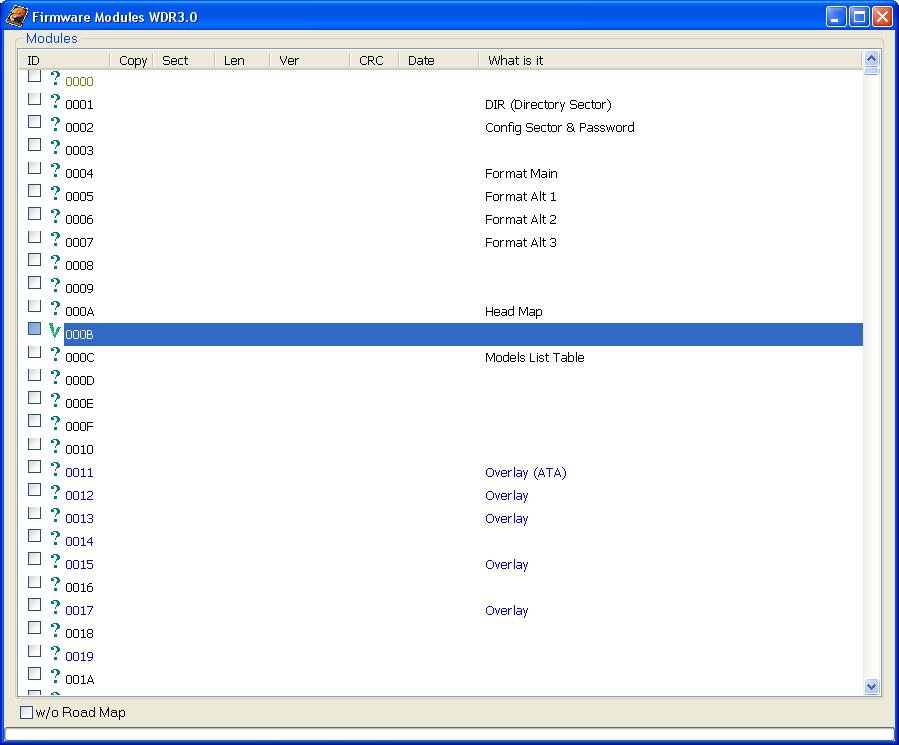Click the scroll down arrow of the modules list

(871, 687)
